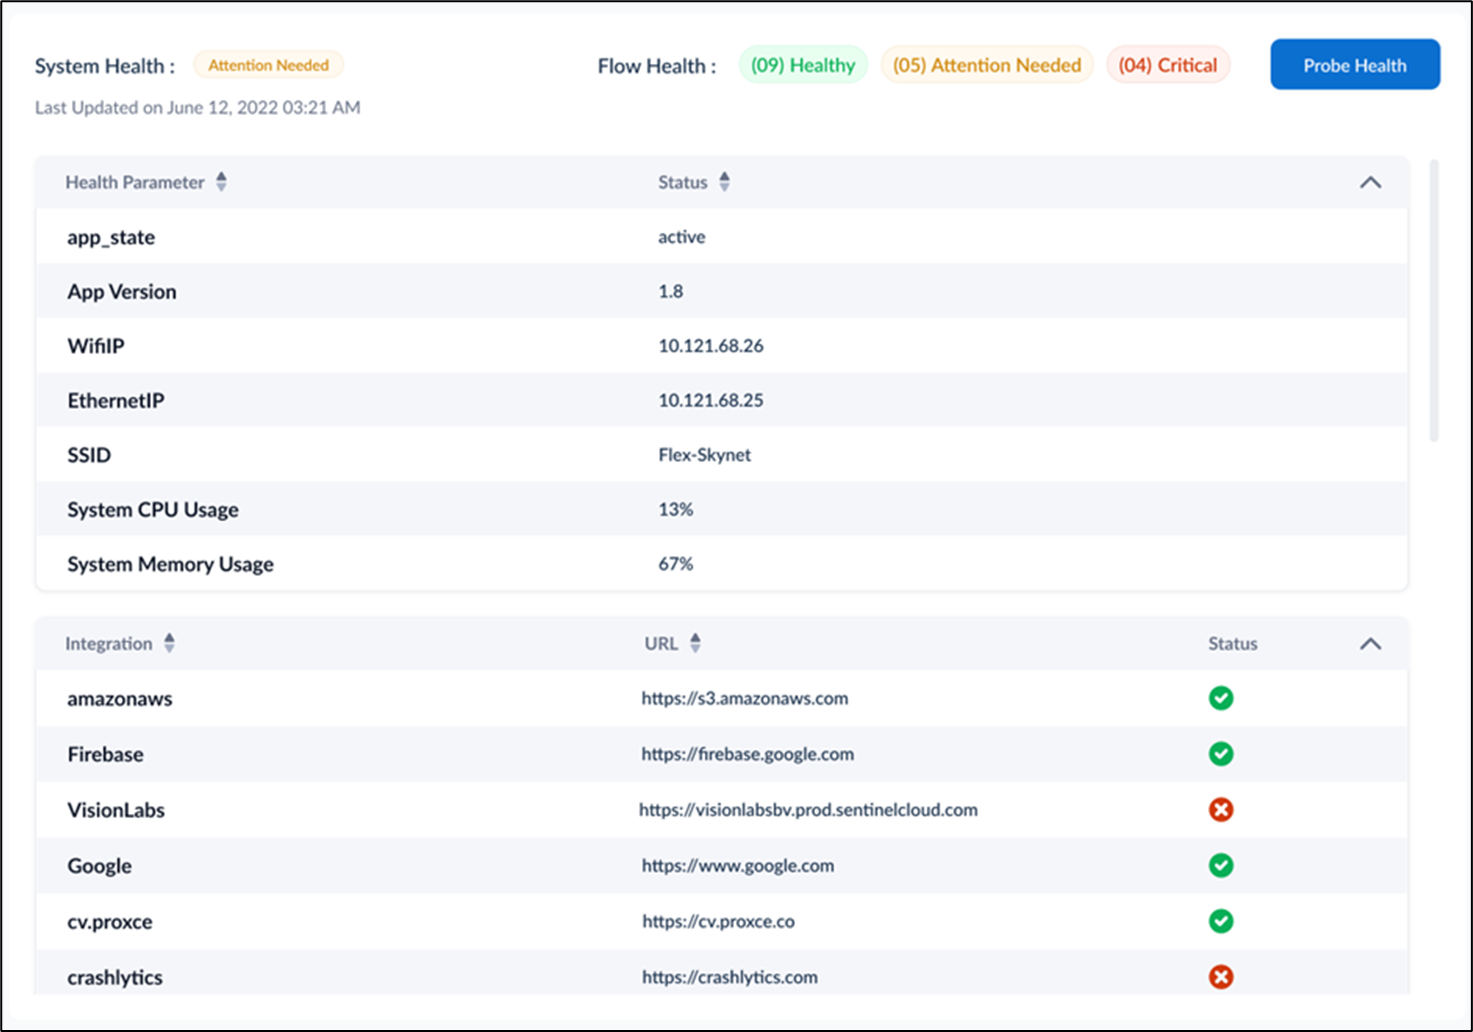Click the Probe Health button

[x=1355, y=65]
